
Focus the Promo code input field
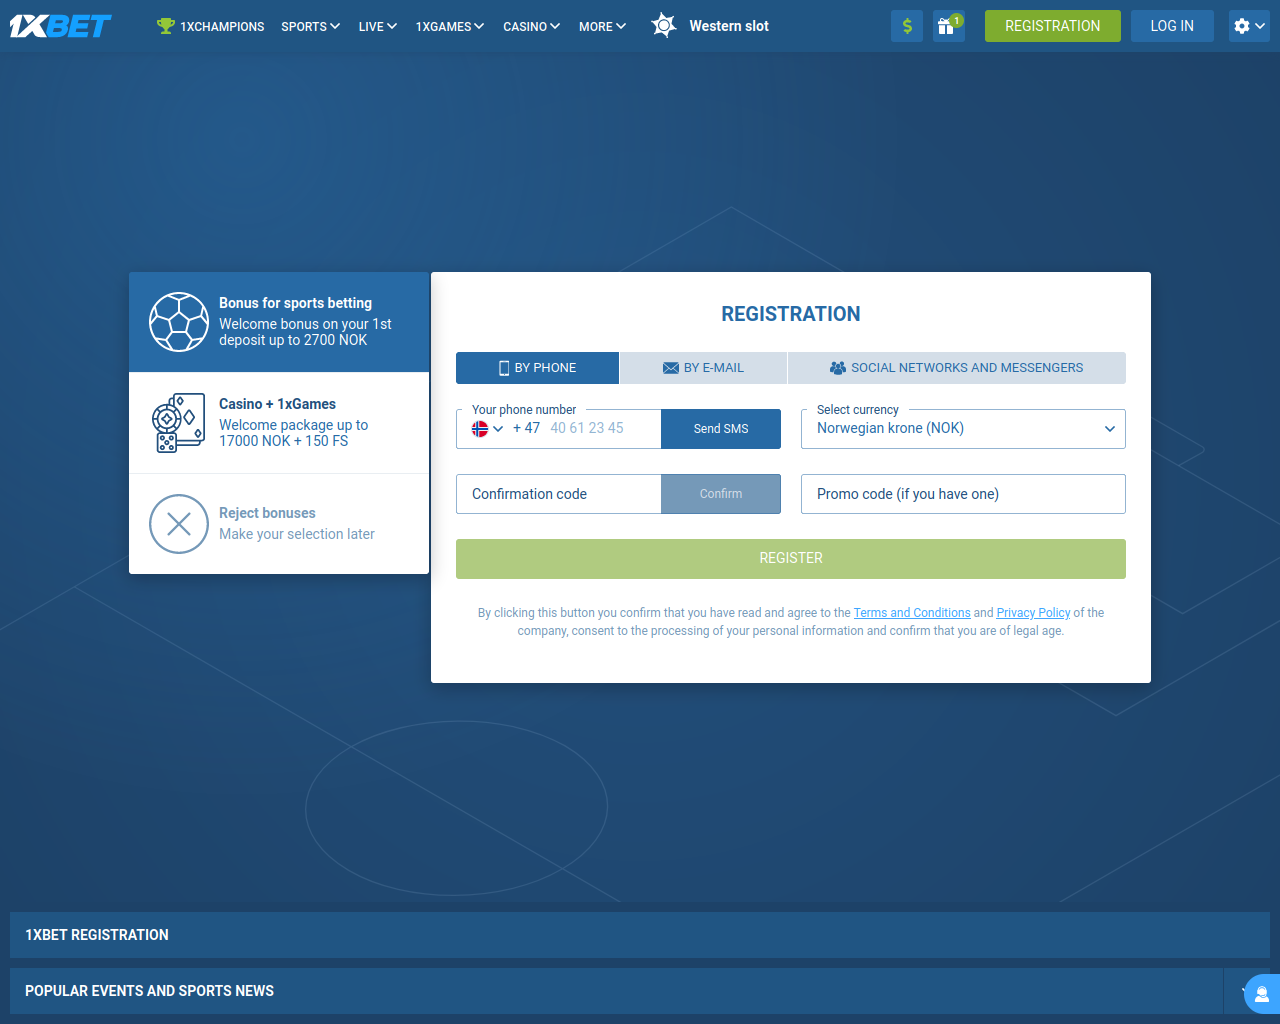click(x=963, y=494)
